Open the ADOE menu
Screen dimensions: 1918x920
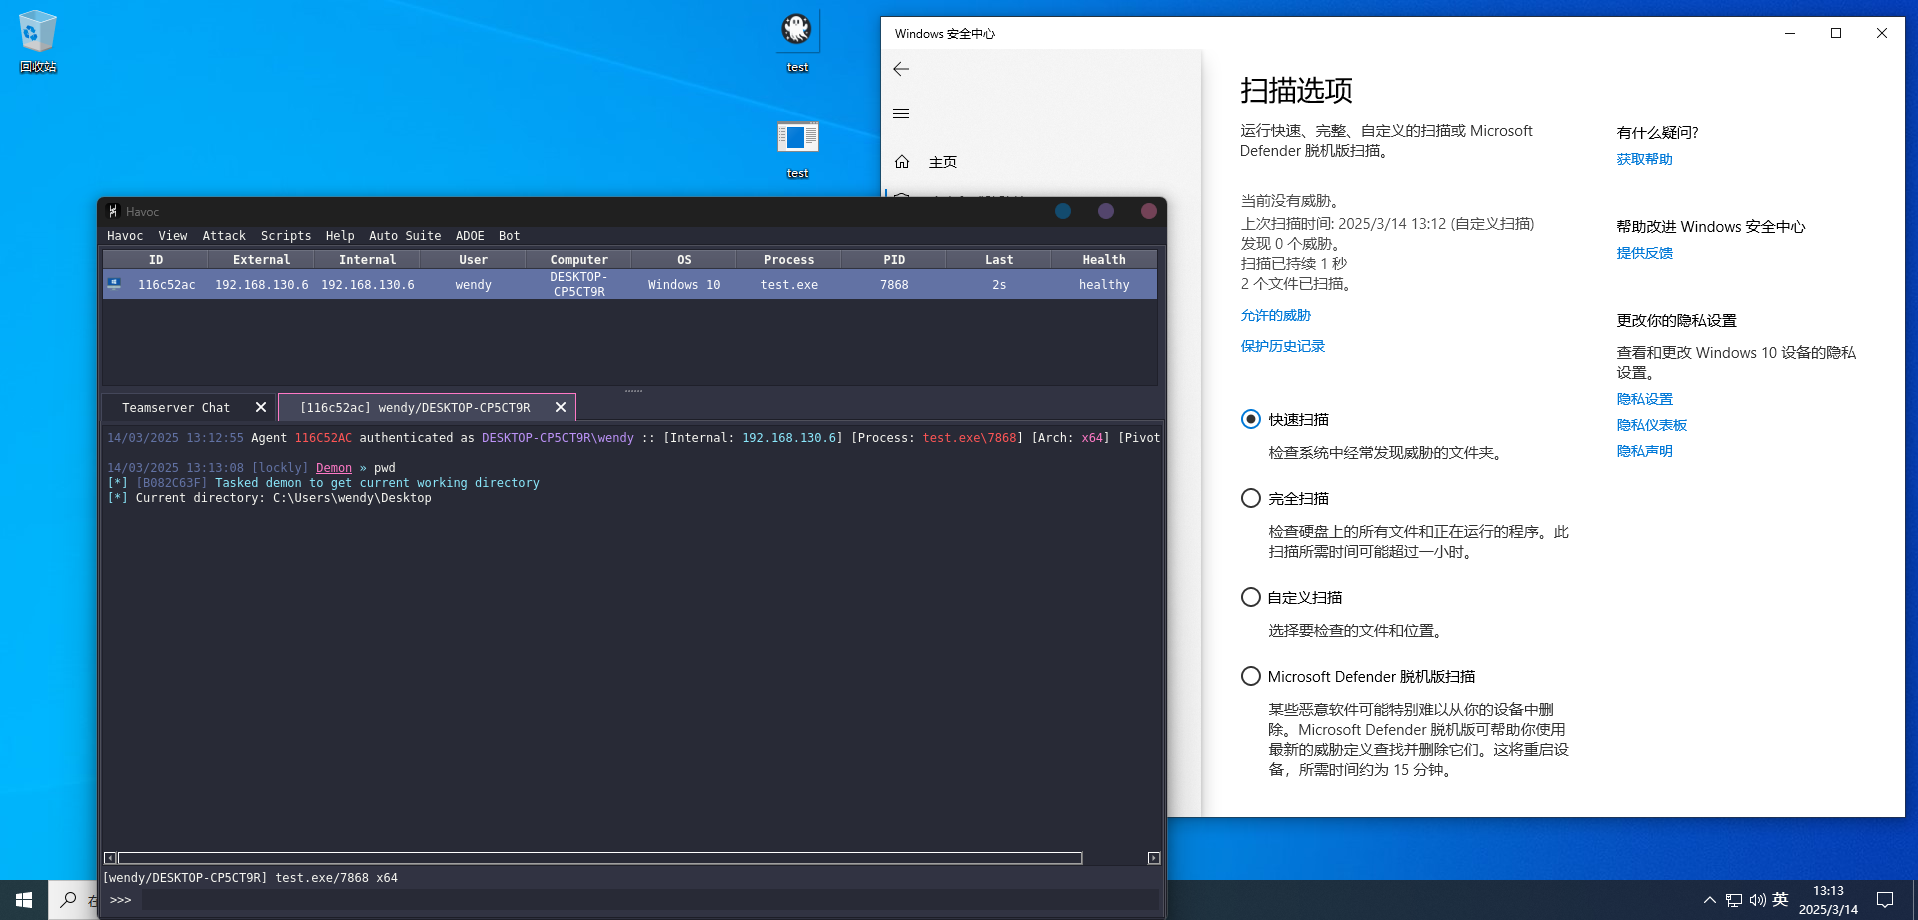(470, 236)
